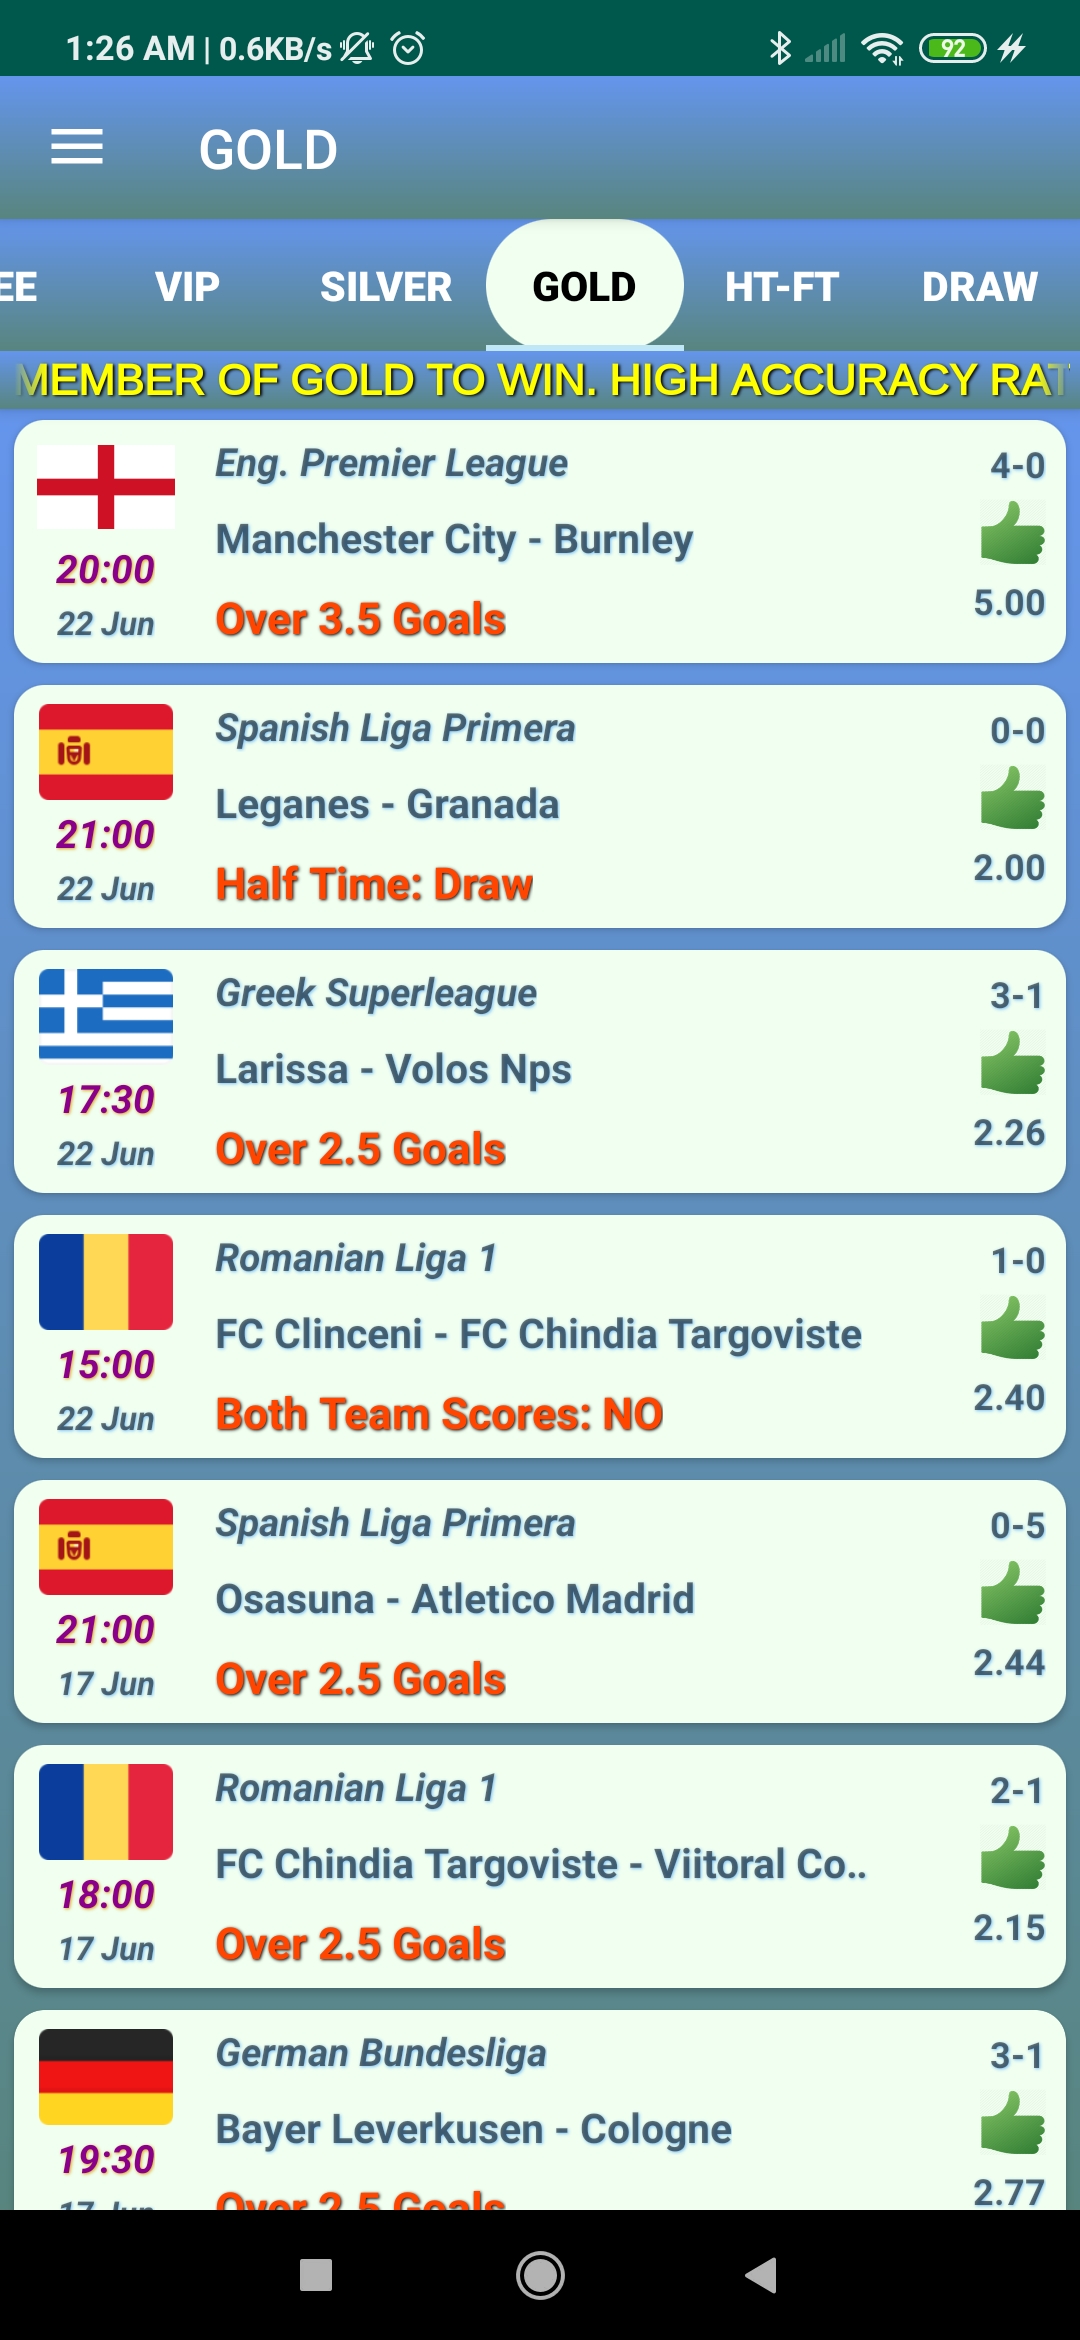Tap thumbs-up icon for Manchester City match

coord(1012,534)
